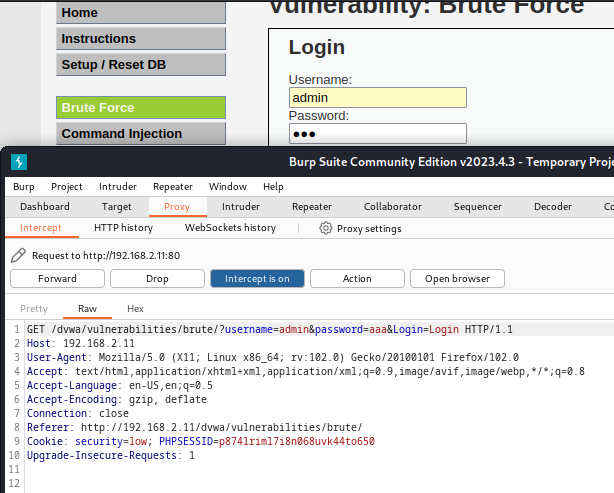
Task: Open the Sequencer tab
Action: click(477, 206)
